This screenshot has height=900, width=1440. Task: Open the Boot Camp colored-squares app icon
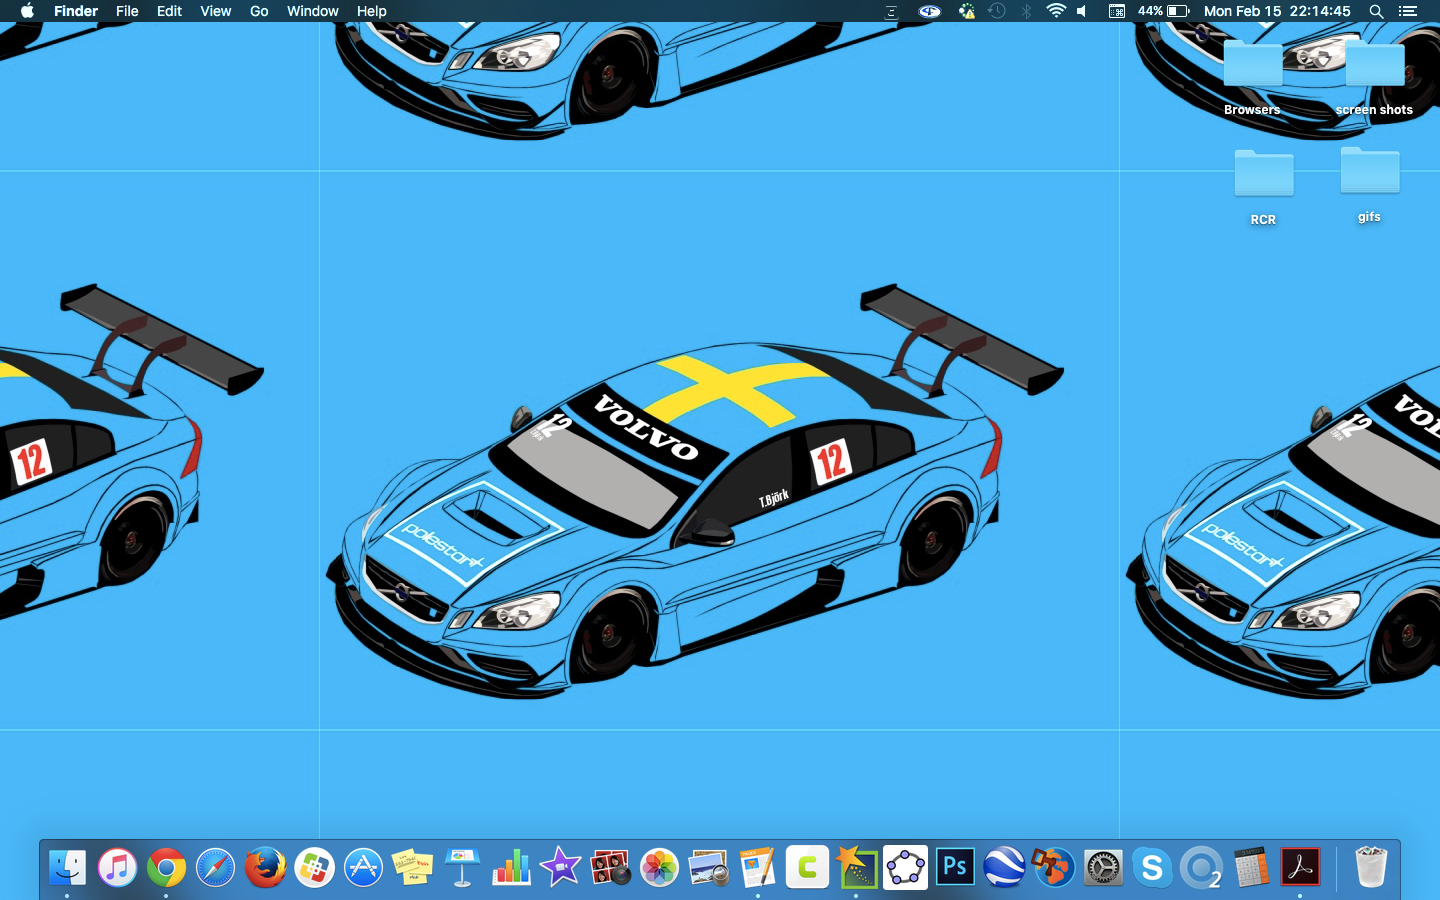pos(314,867)
